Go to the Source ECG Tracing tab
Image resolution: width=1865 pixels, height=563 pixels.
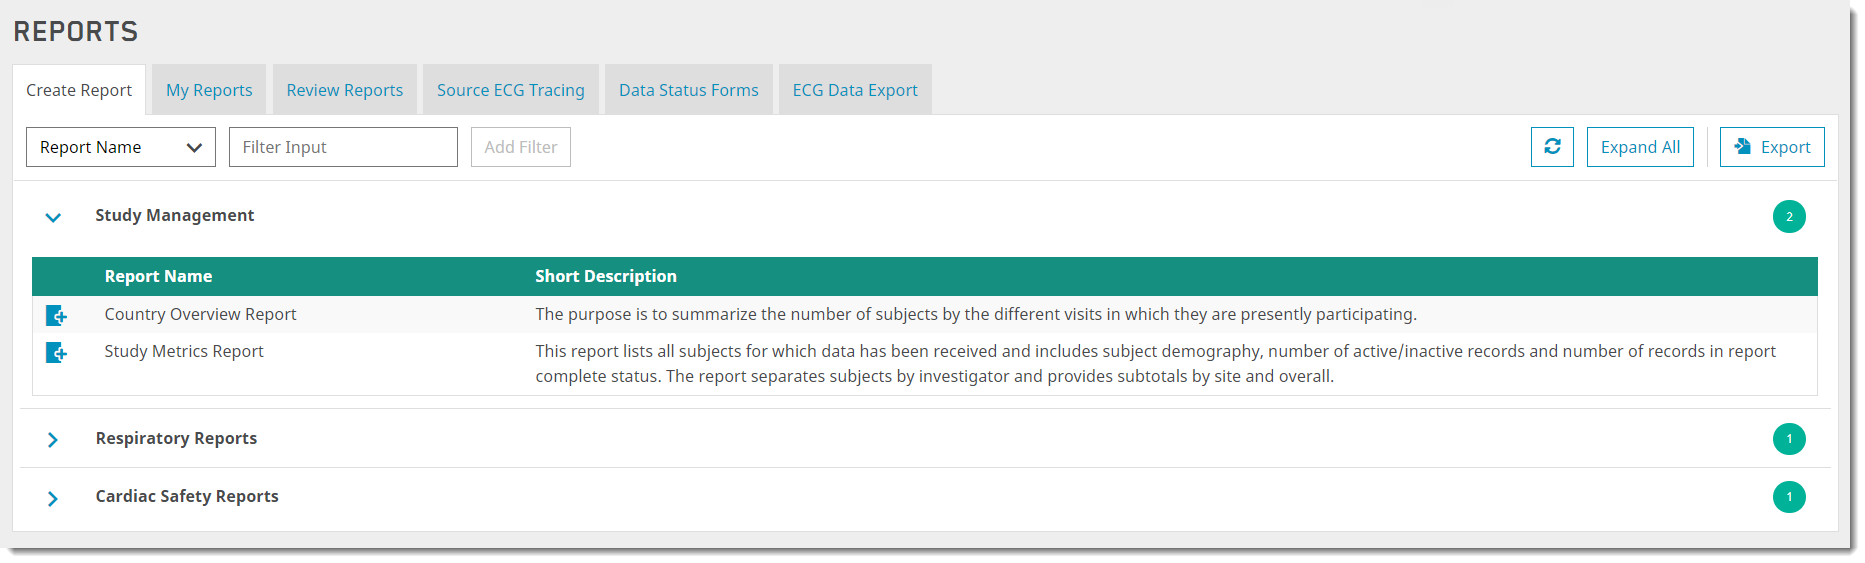tap(511, 90)
